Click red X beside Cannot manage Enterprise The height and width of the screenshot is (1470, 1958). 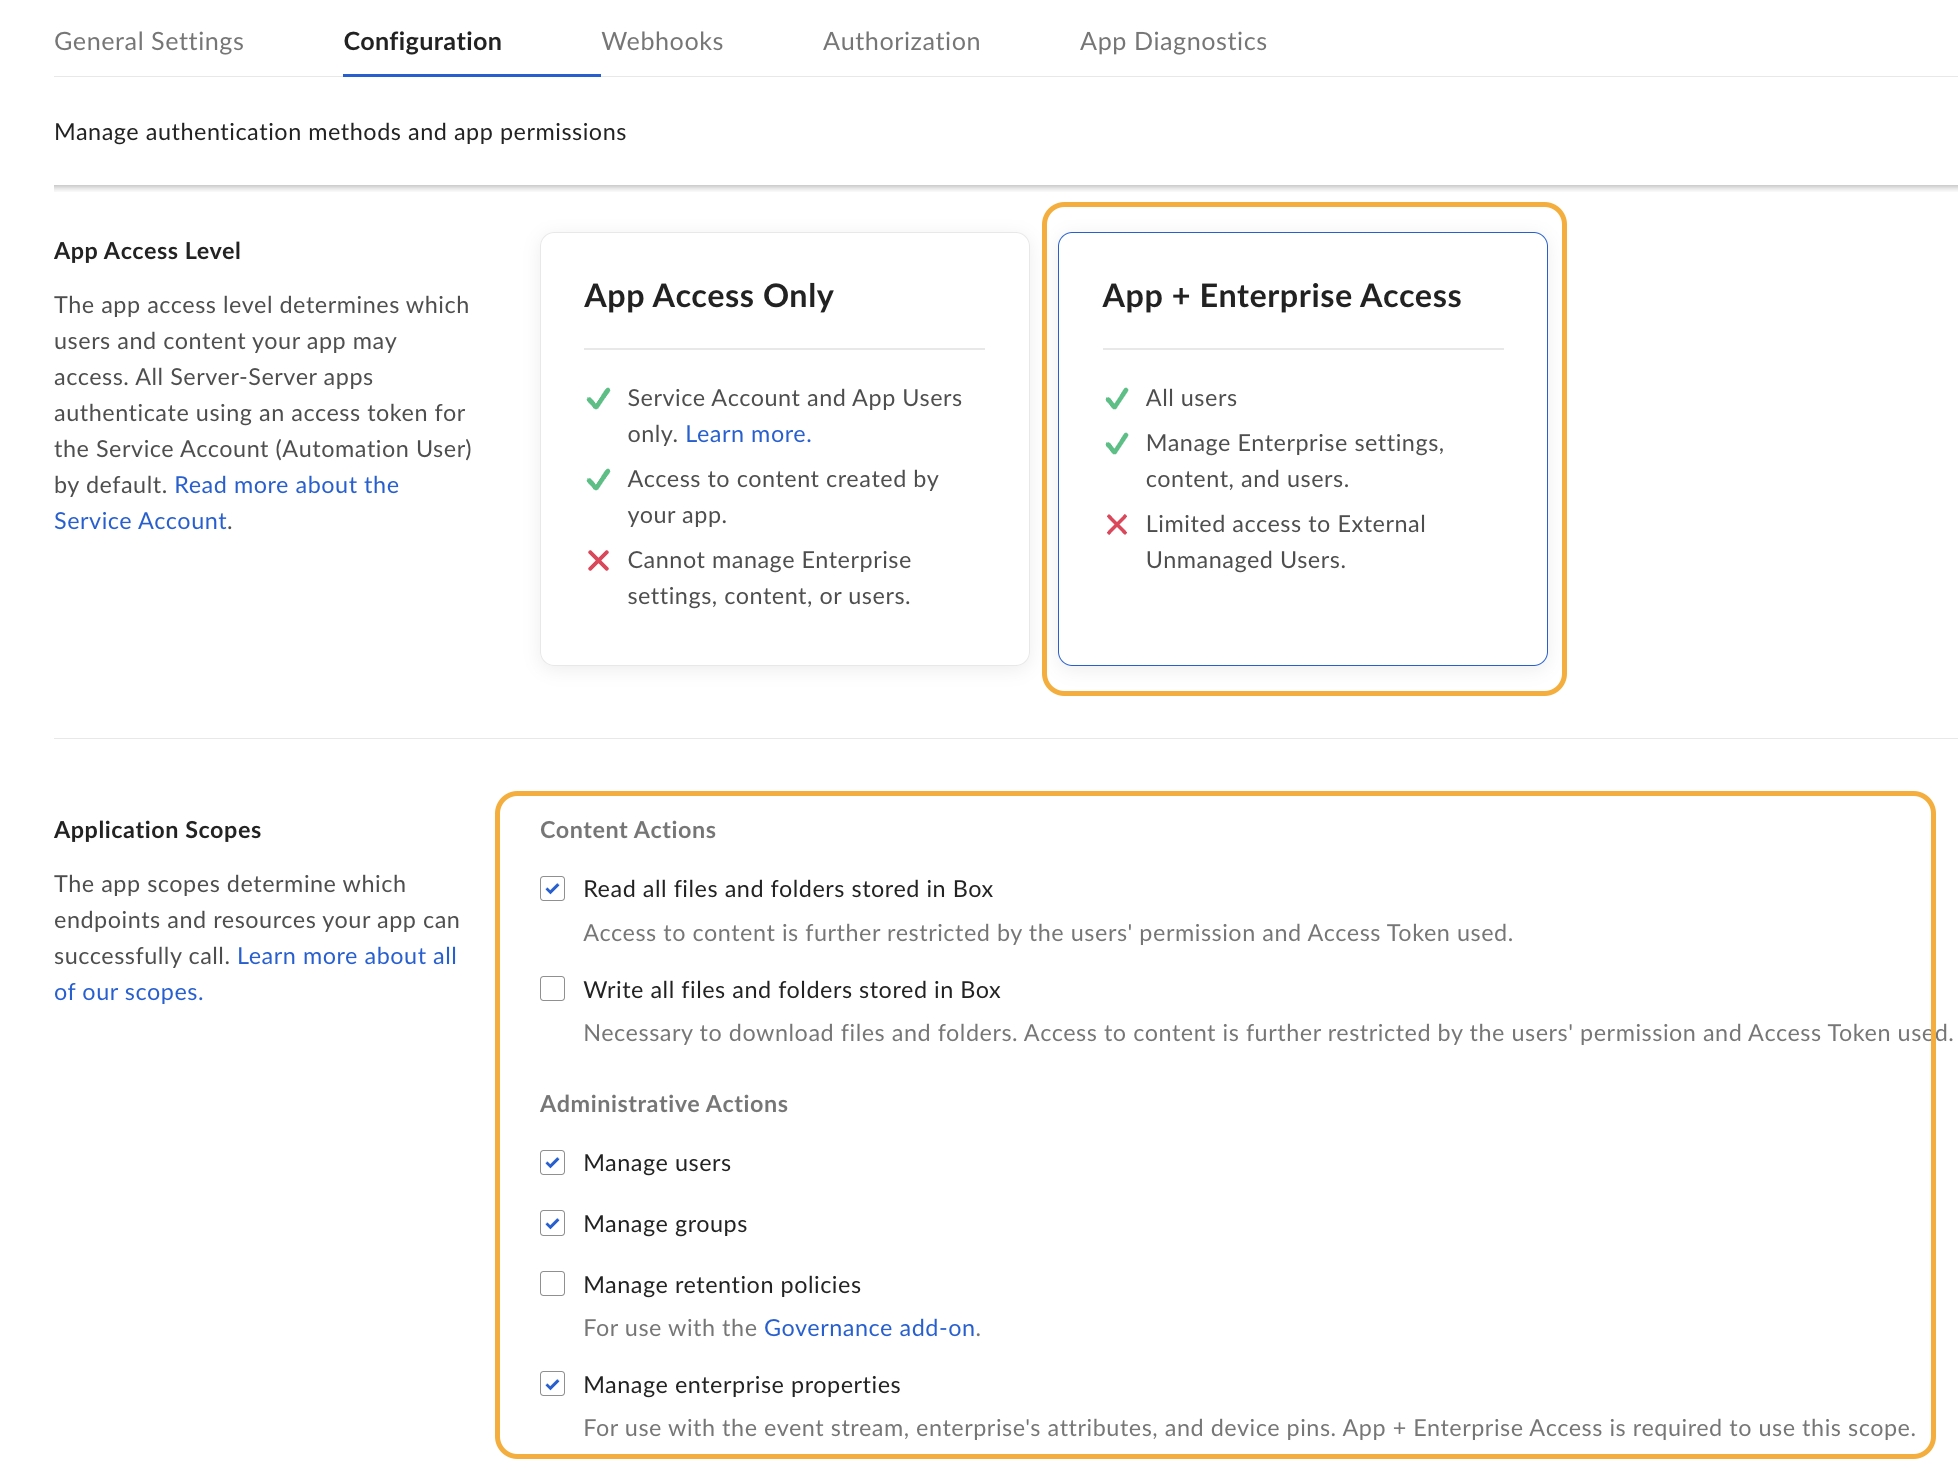(x=598, y=560)
